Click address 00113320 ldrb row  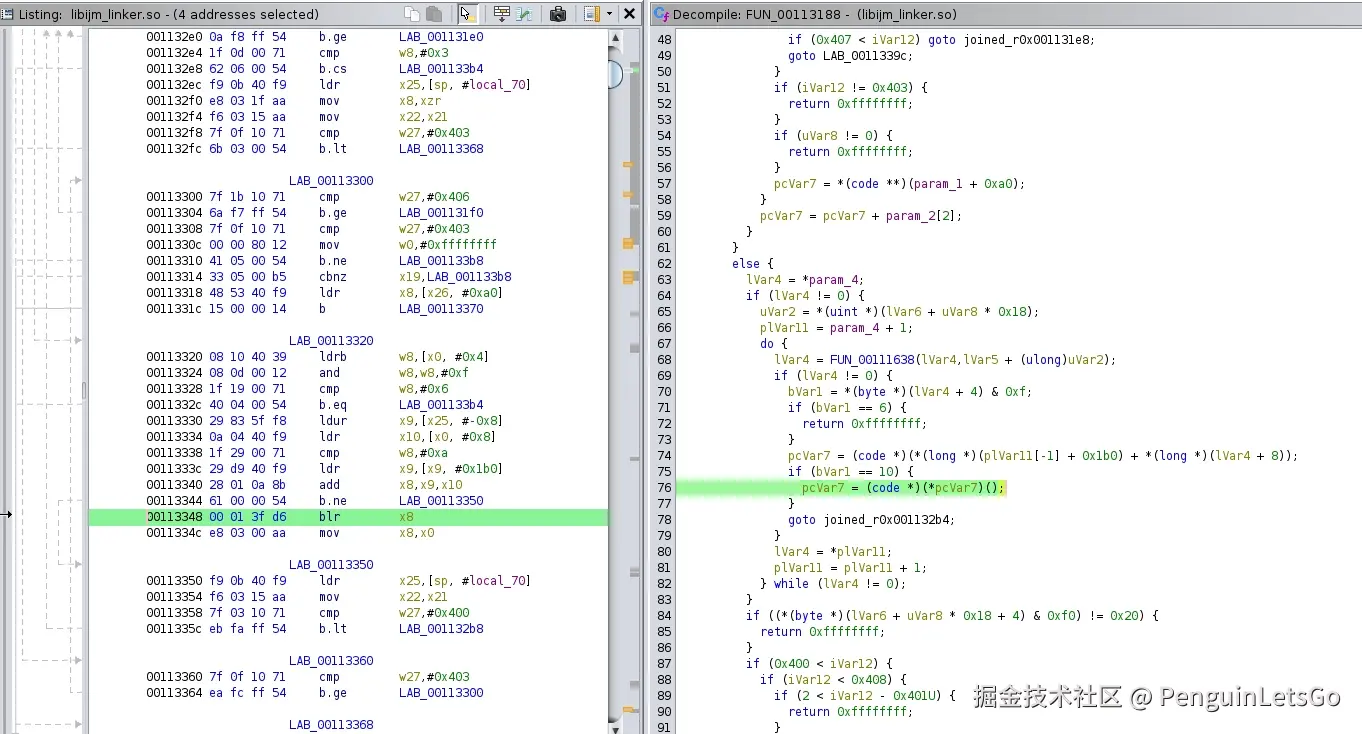point(173,357)
